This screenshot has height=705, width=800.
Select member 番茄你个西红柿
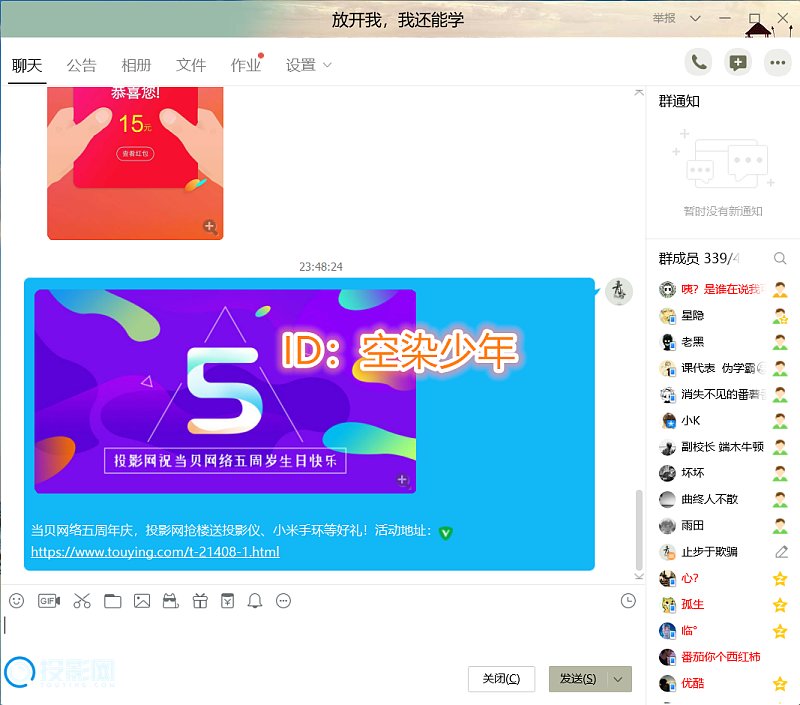coord(723,657)
